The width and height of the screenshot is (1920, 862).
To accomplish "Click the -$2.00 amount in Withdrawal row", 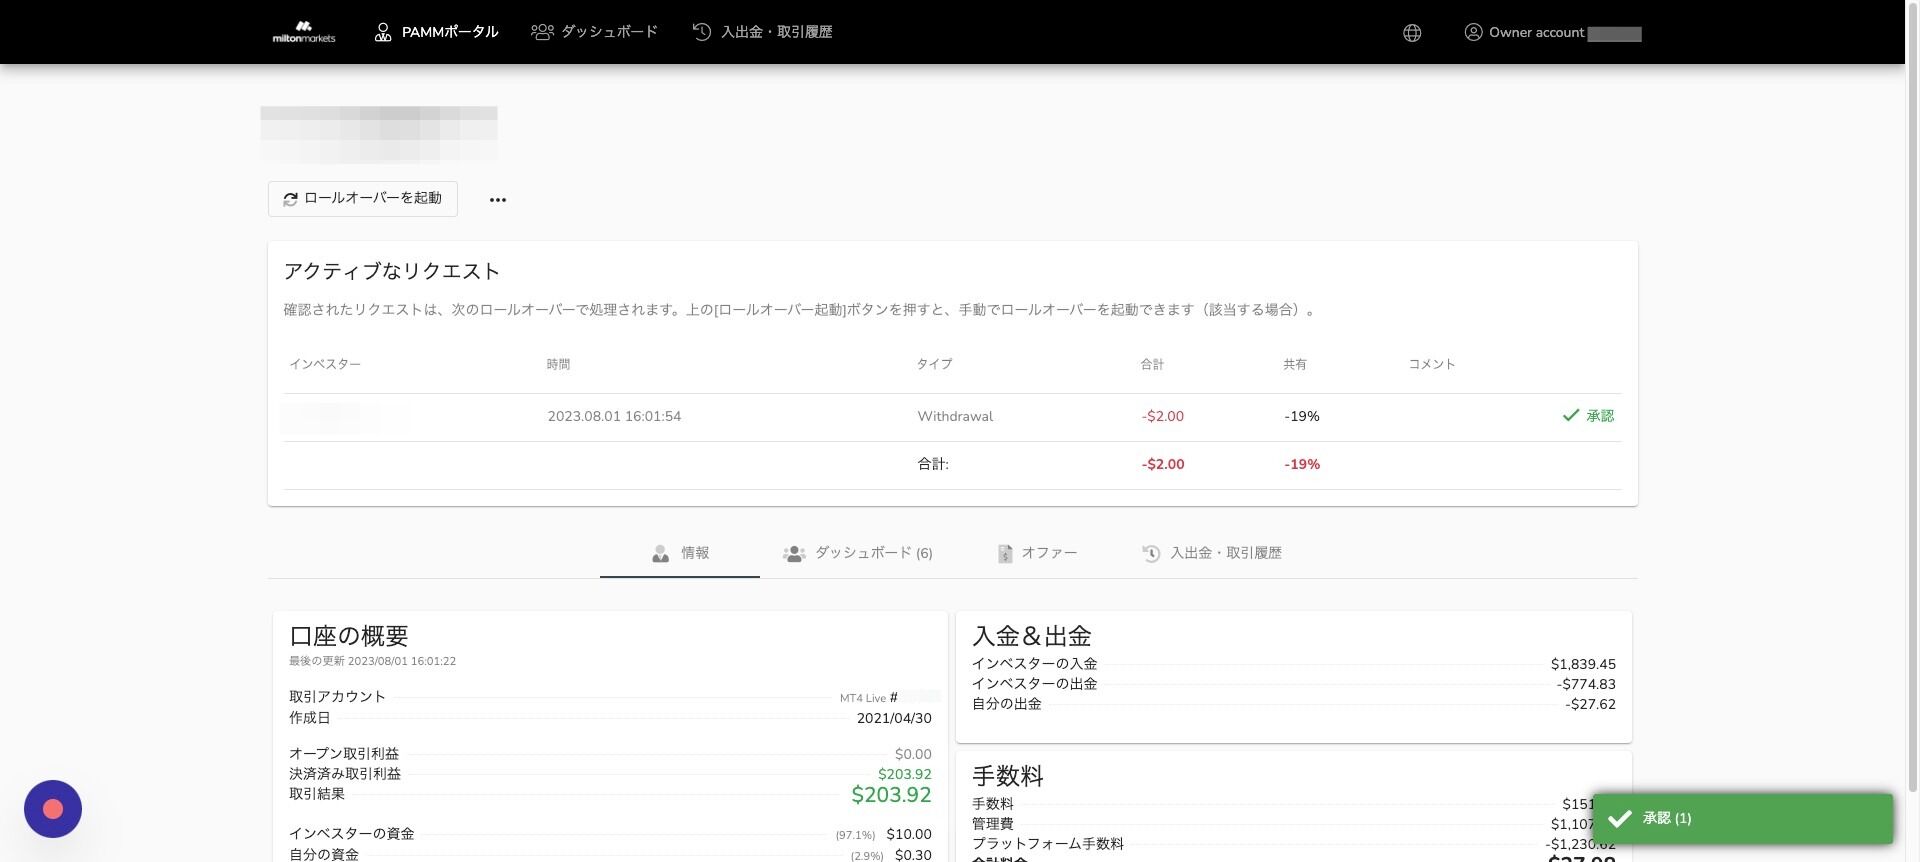I will tap(1163, 417).
